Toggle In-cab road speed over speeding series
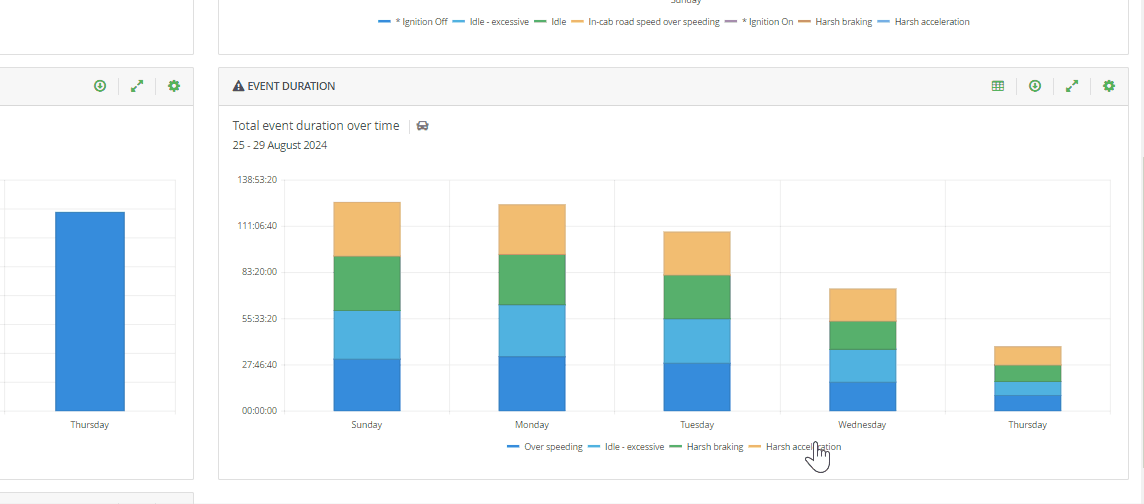The image size is (1144, 504). 645,22
